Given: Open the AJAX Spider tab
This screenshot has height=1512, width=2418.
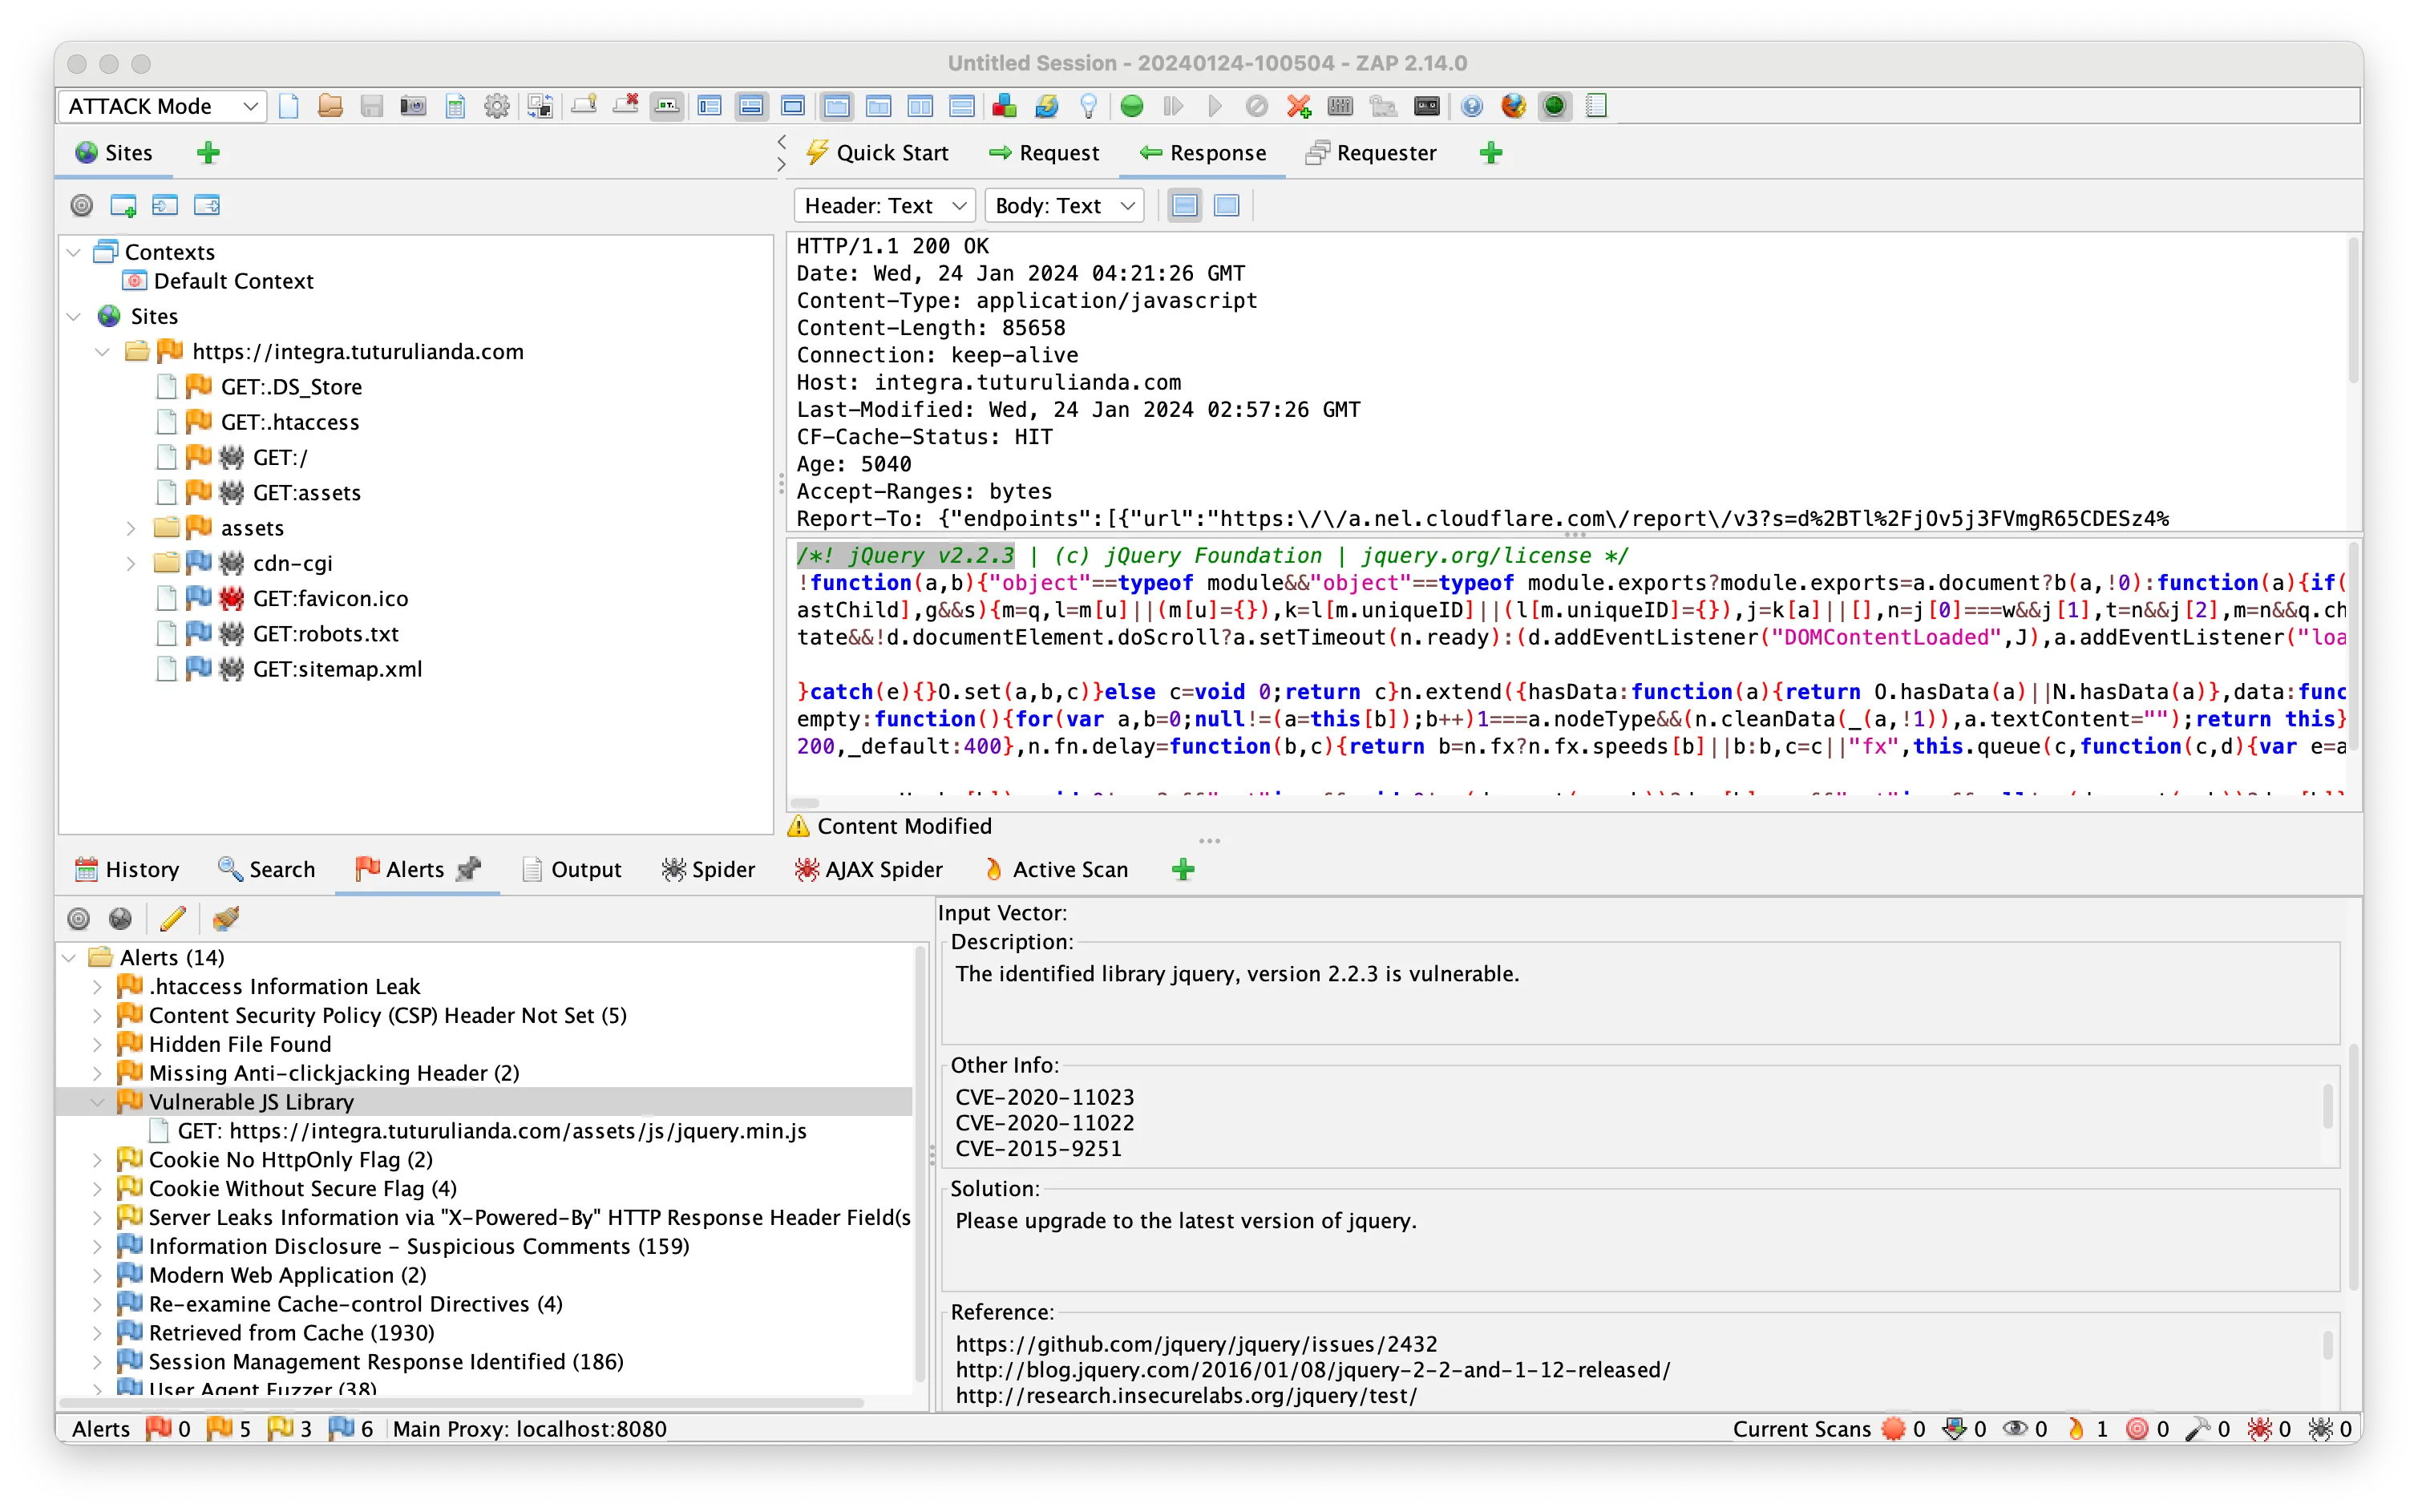Looking at the screenshot, I should (x=868, y=869).
